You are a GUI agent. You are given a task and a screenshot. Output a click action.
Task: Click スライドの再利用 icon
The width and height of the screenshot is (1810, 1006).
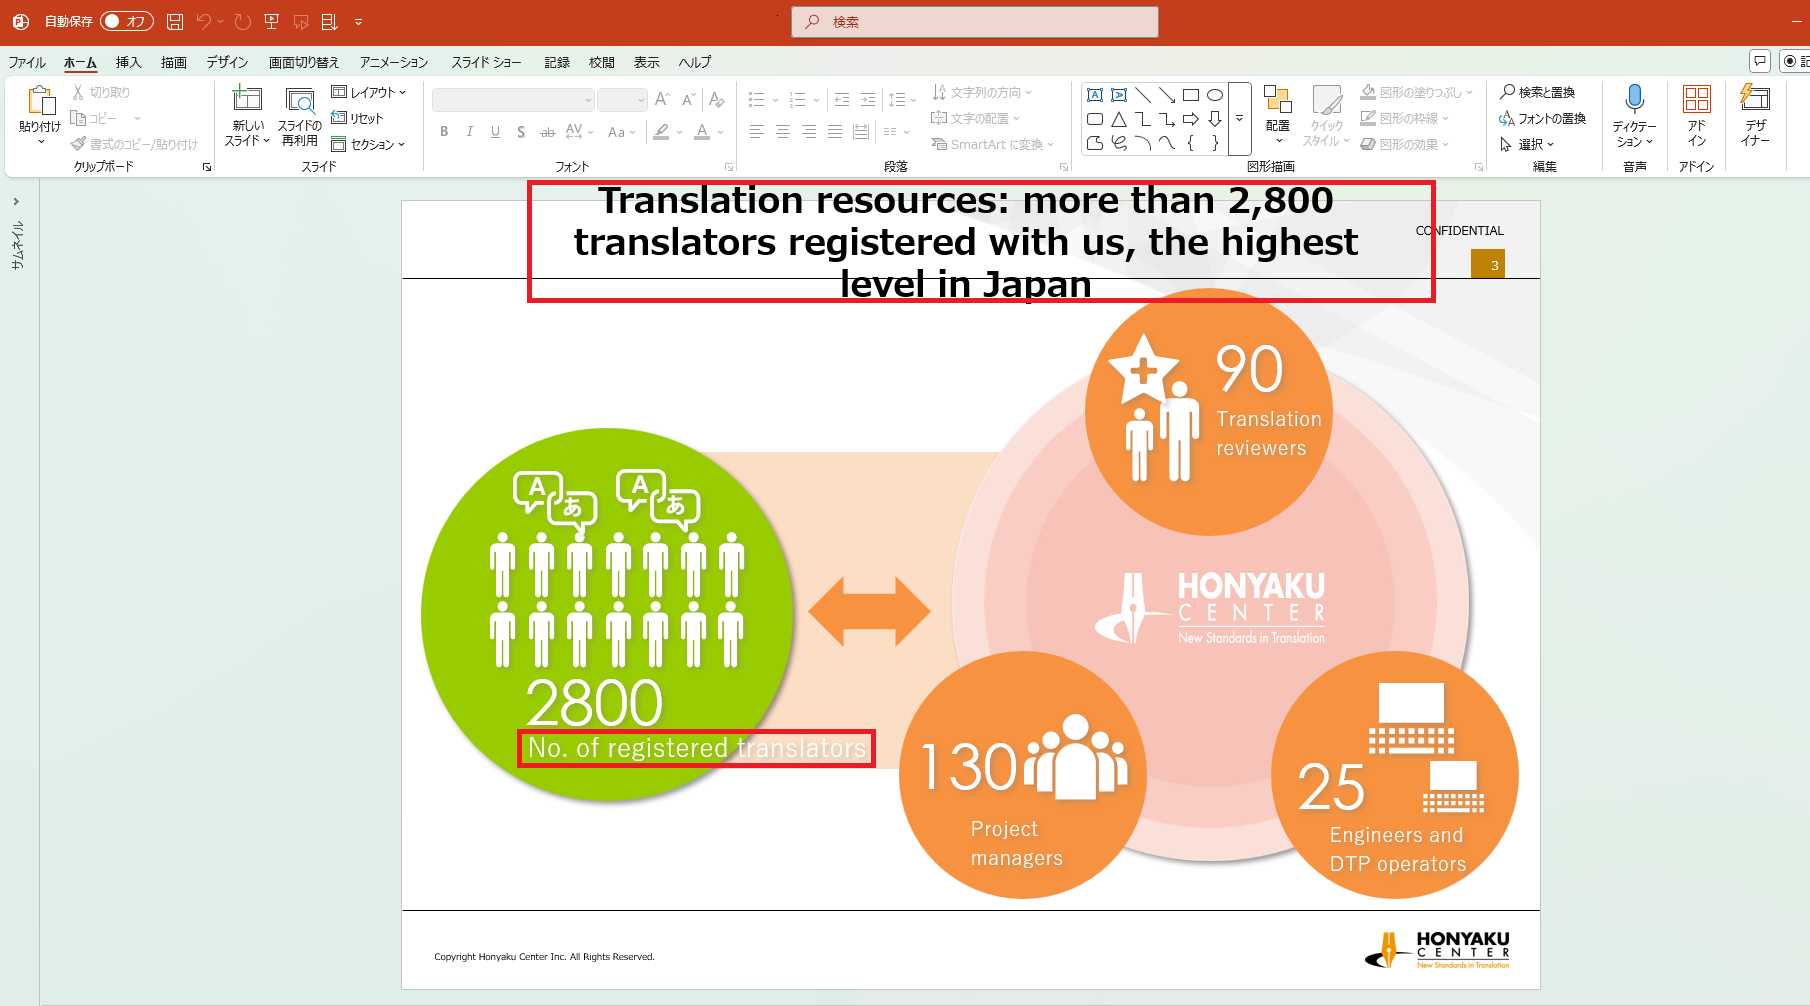coord(300,99)
